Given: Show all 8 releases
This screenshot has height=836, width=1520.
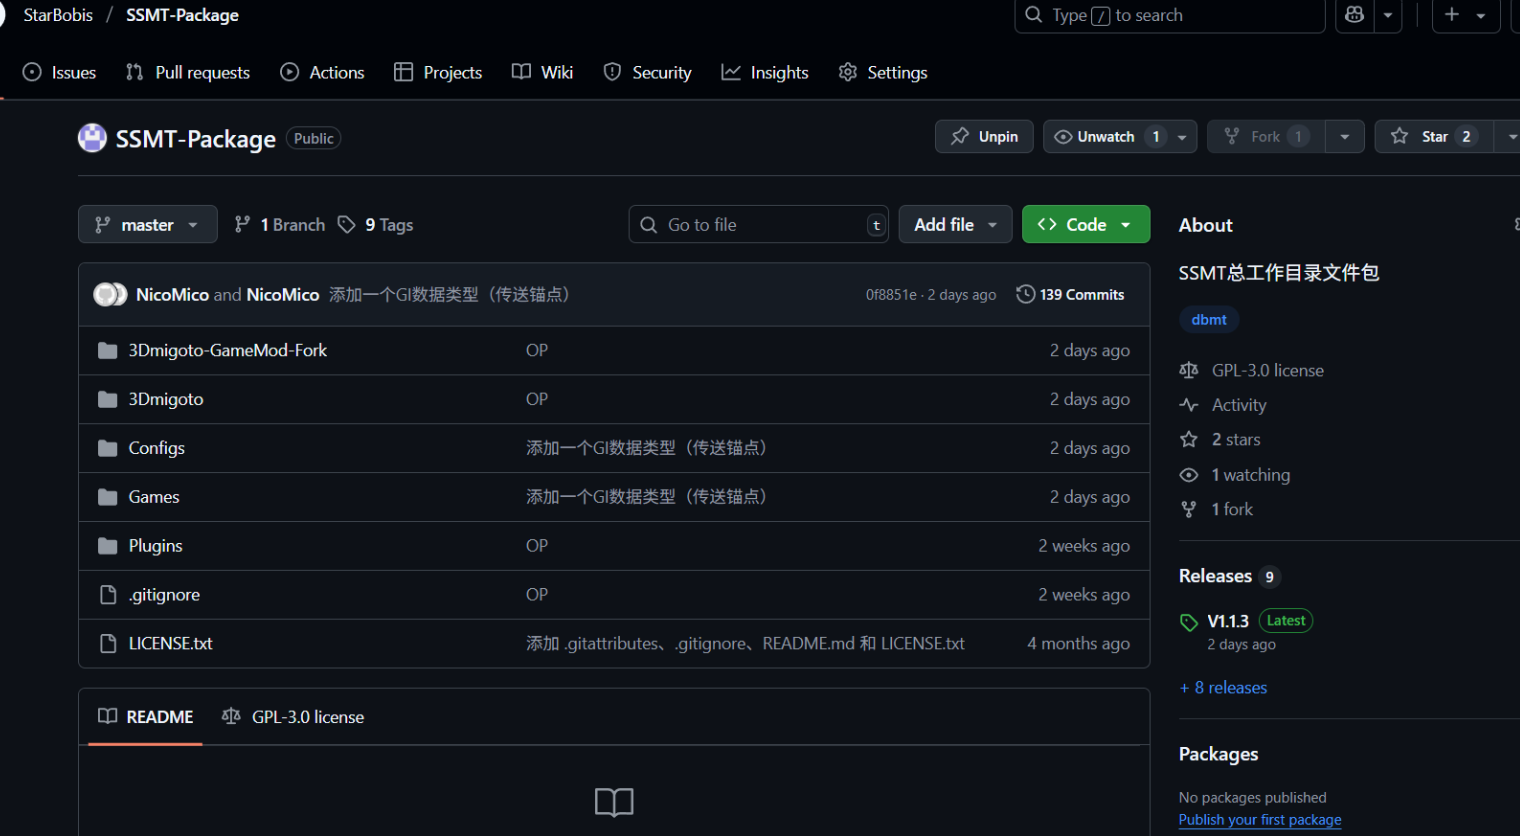Looking at the screenshot, I should coord(1223,687).
